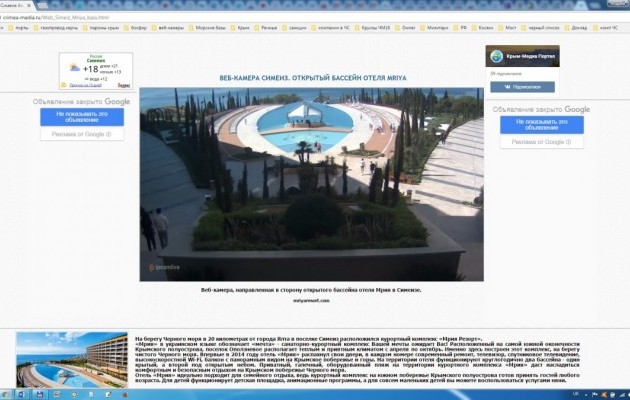Click the Mriya Resort hotel thumbnail photo
Viewport: 630px width, 400px height.
pos(72,359)
